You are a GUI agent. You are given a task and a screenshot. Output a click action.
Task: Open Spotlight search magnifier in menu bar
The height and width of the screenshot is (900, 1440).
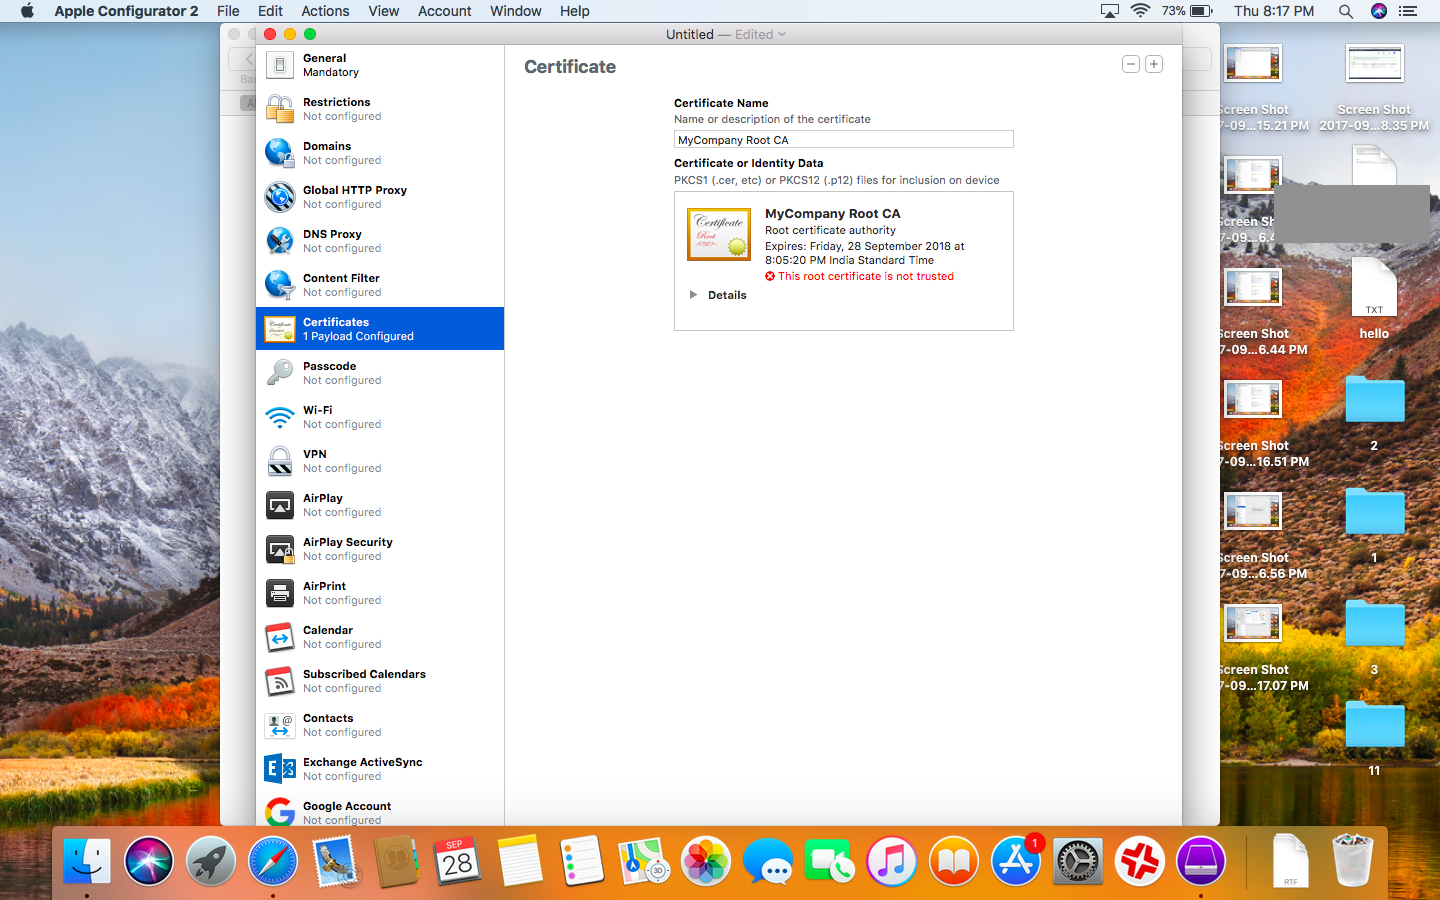(1346, 11)
